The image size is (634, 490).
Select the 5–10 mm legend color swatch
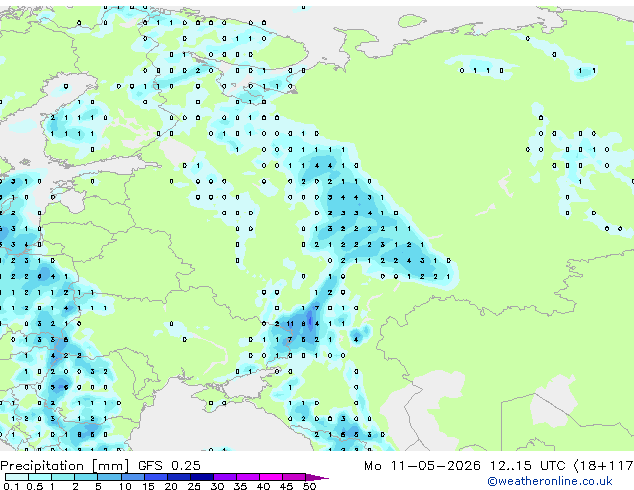pos(109,477)
